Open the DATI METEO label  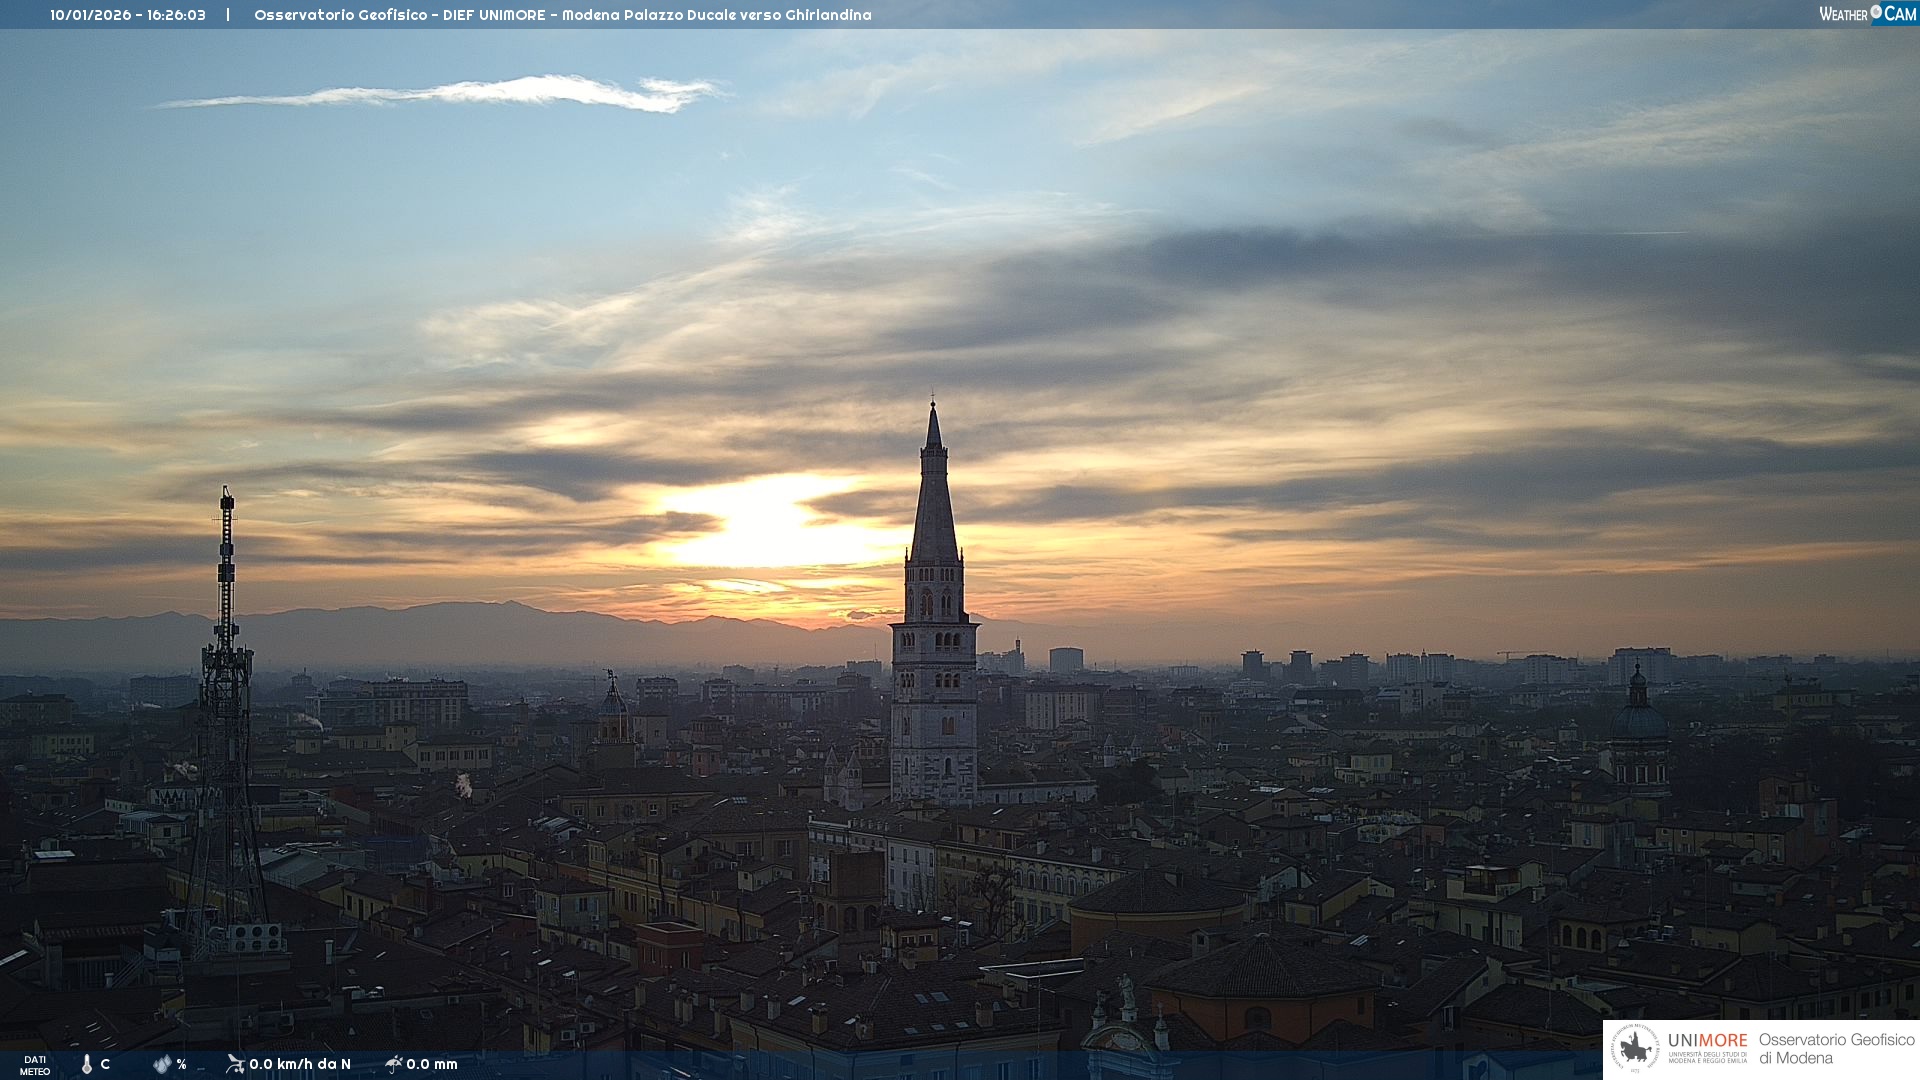35,1065
